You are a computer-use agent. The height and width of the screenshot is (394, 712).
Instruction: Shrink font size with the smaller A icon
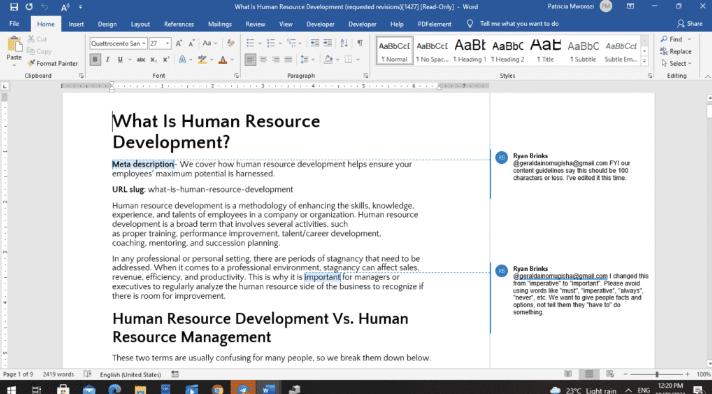point(192,43)
